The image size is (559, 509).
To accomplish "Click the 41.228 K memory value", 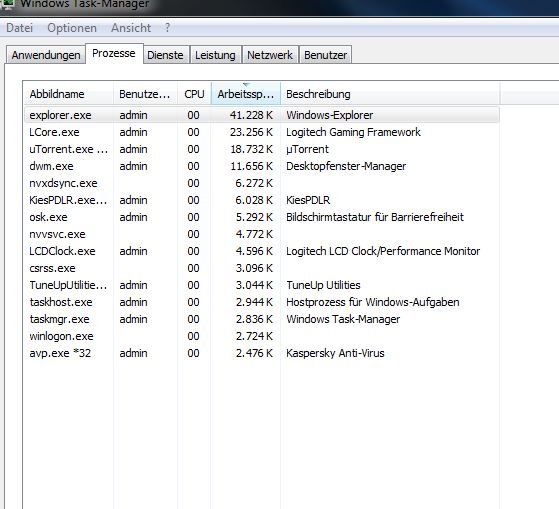I will point(251,115).
